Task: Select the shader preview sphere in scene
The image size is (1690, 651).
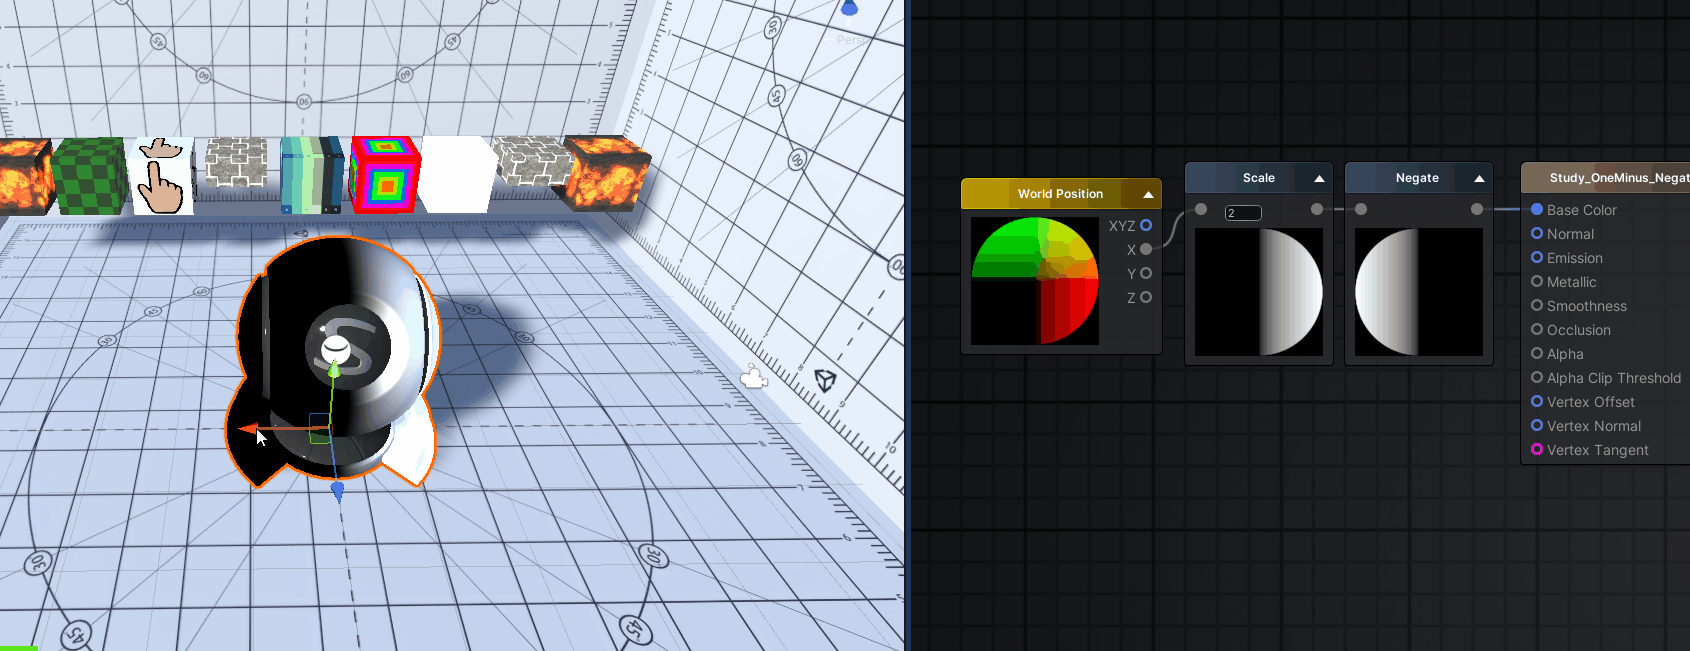Action: 336,360
